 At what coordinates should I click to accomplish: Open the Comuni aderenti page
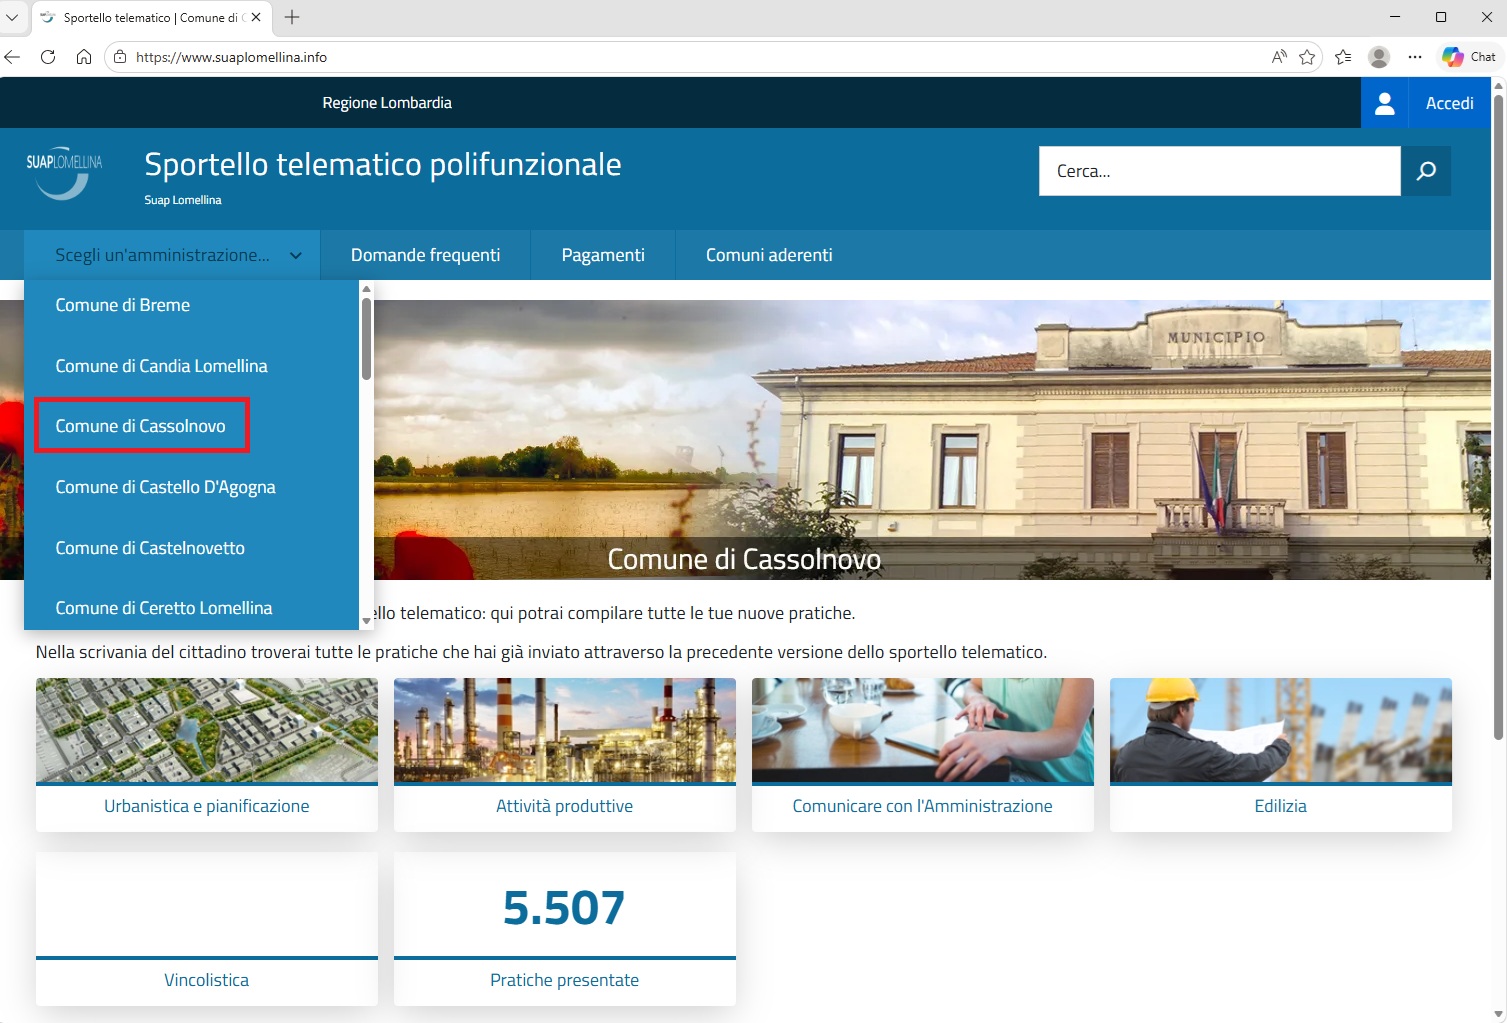coord(769,255)
